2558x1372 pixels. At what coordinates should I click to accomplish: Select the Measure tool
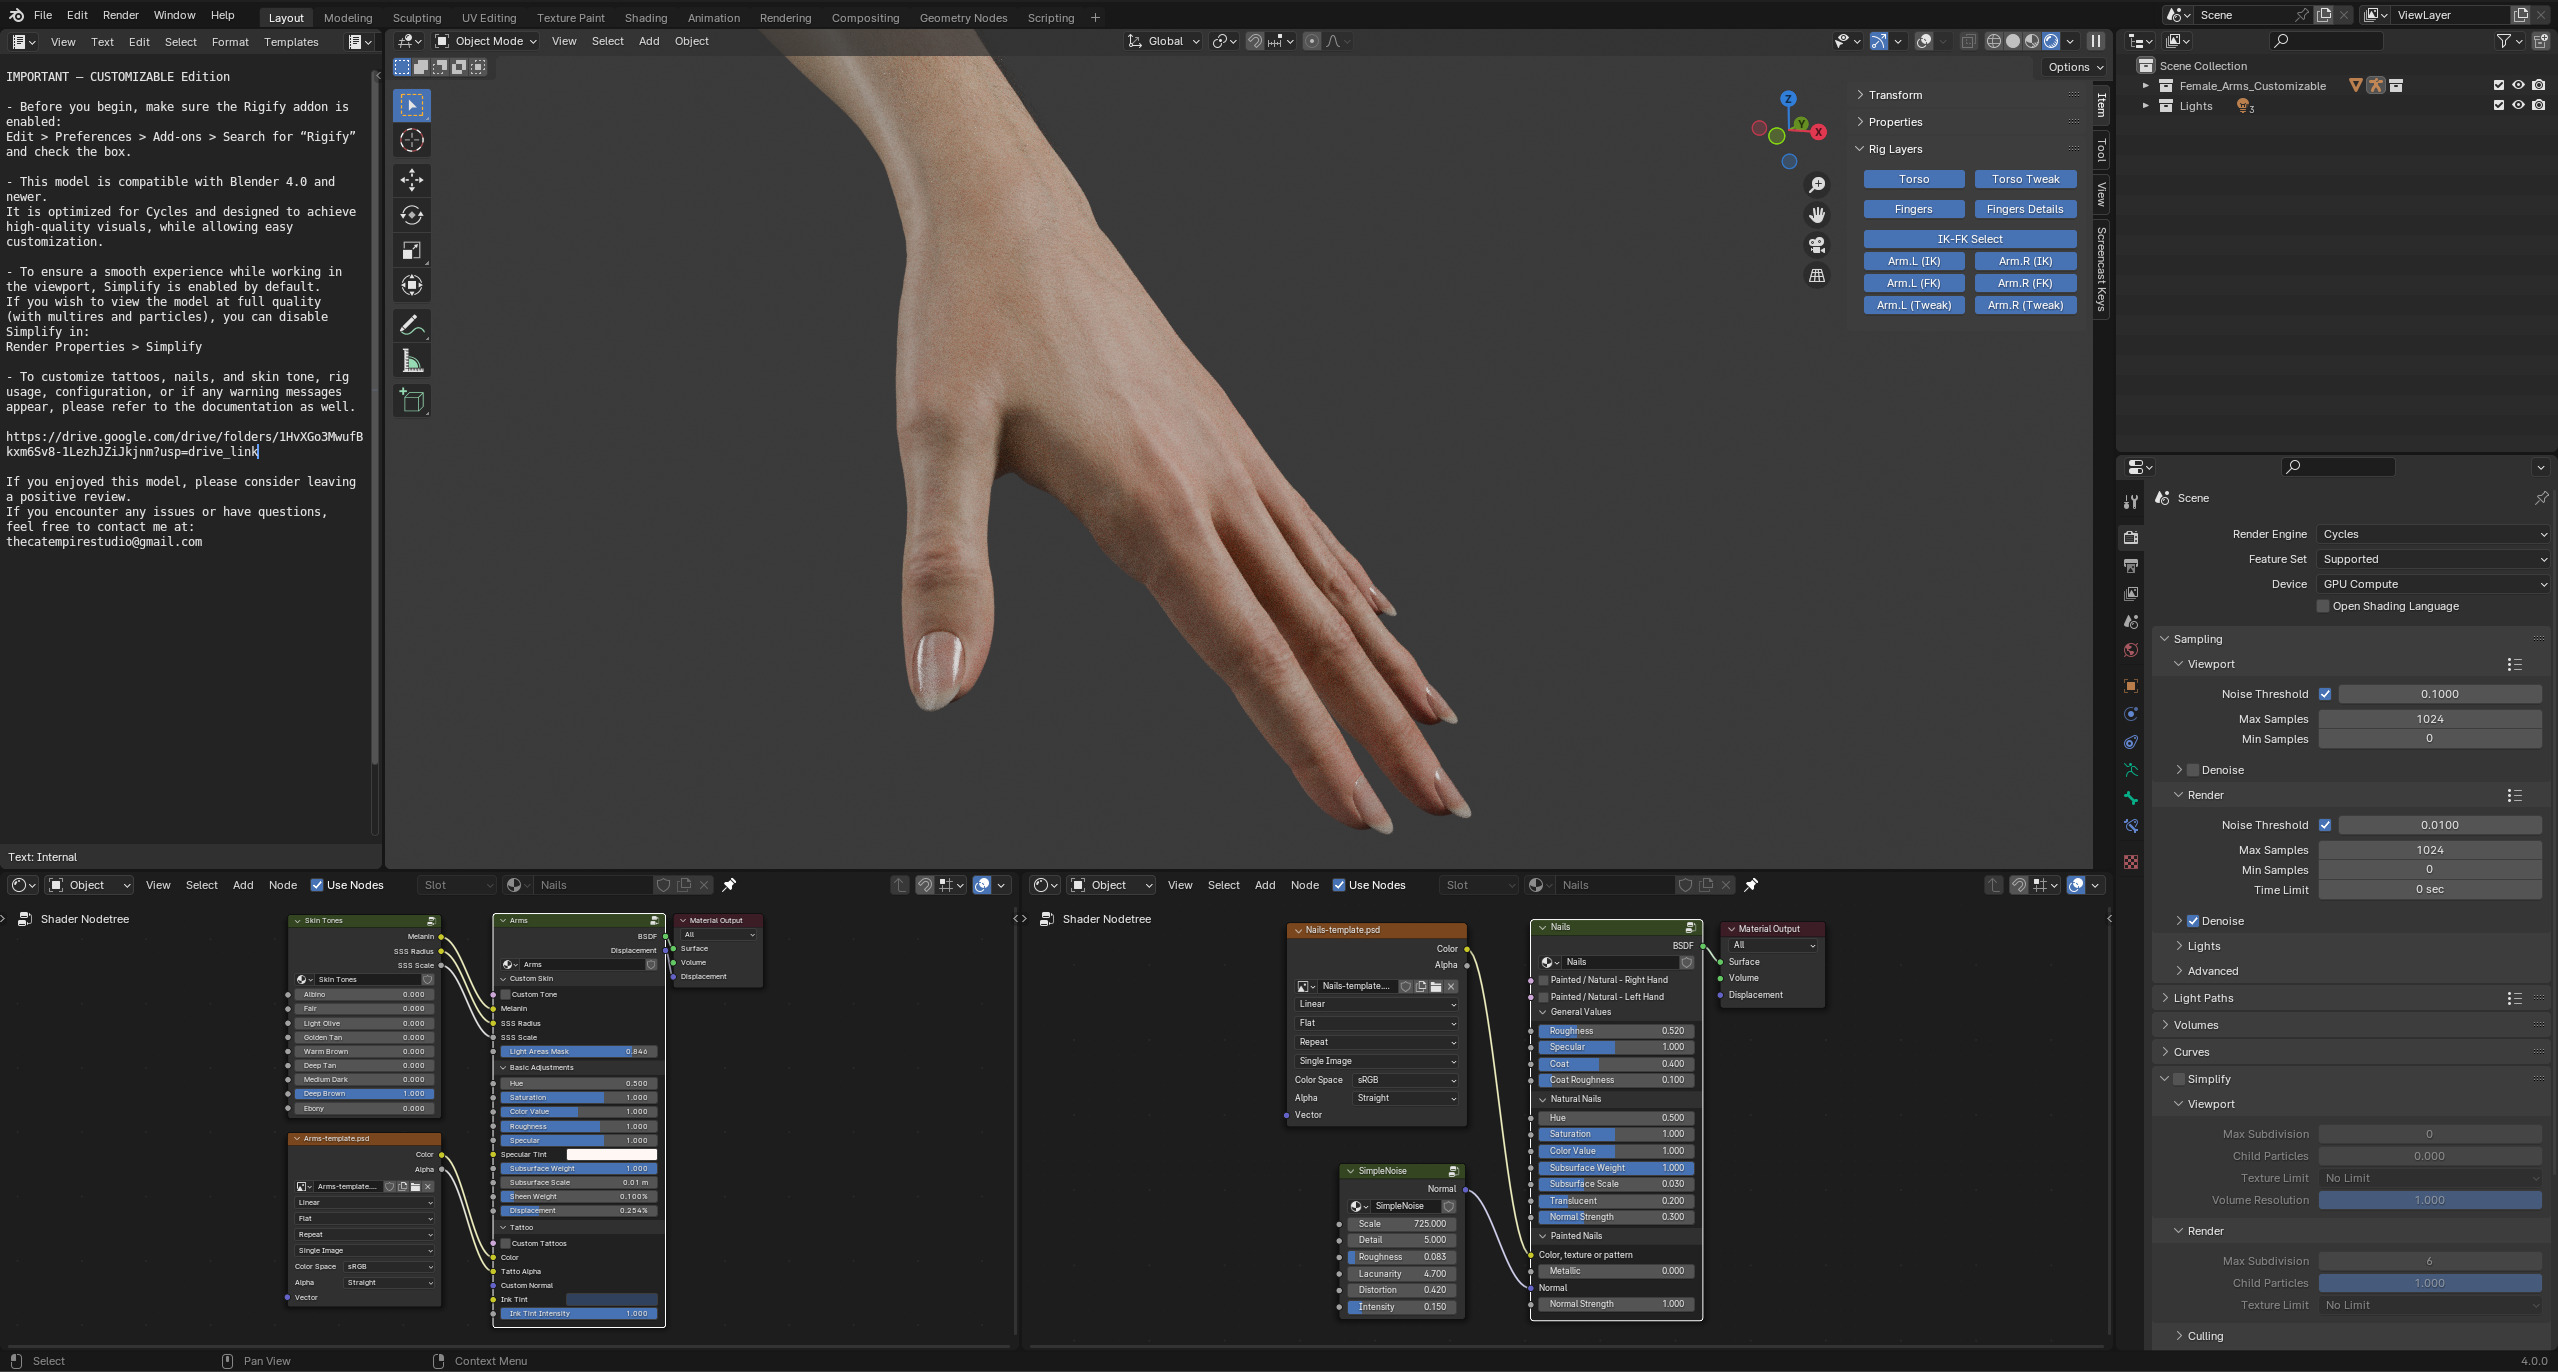[412, 361]
